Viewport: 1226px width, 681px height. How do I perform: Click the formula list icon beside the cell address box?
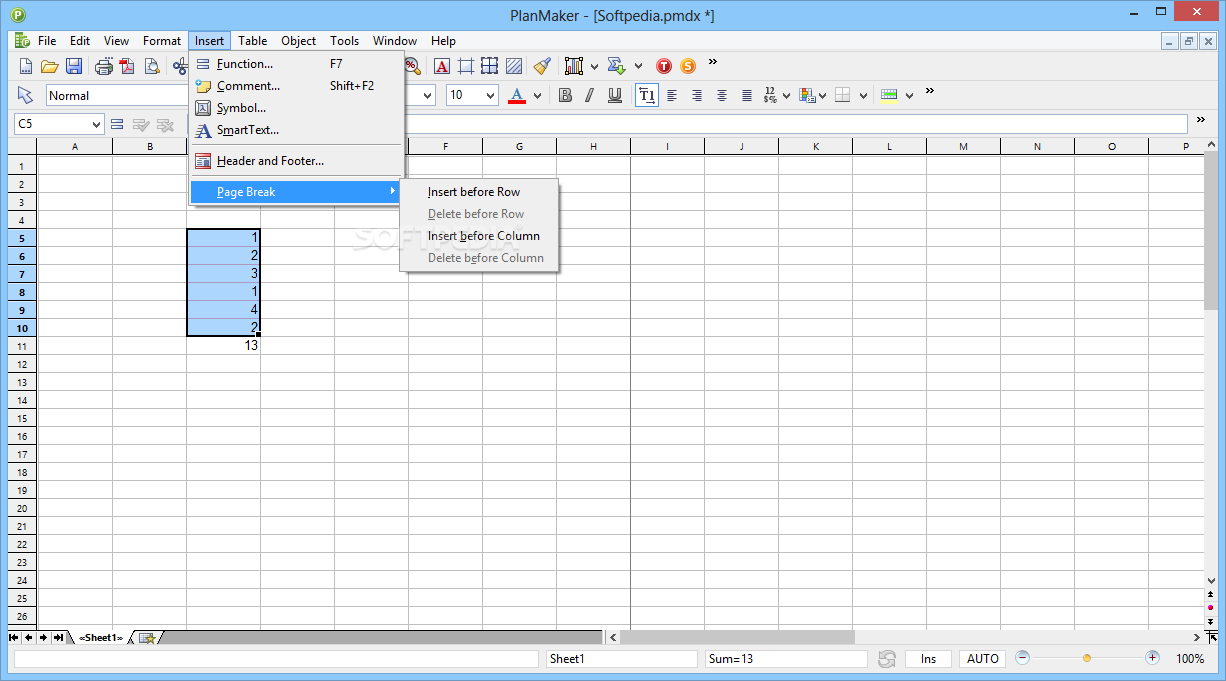pos(117,124)
